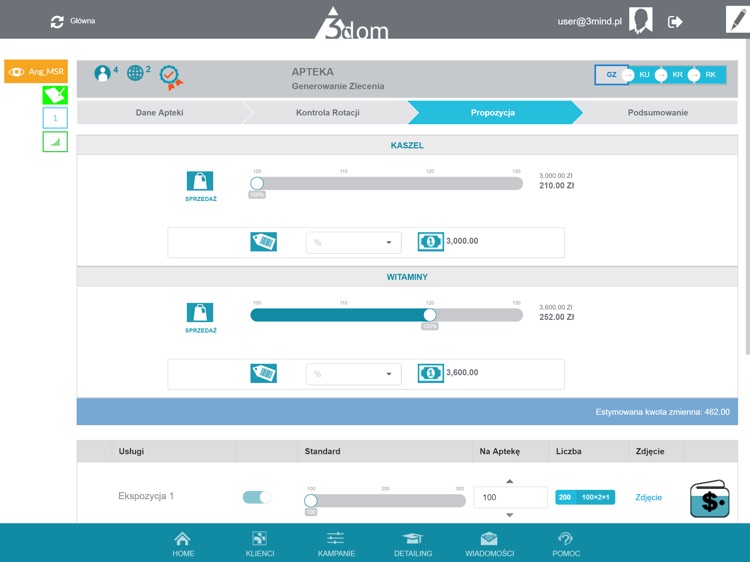Click the Główna refresh icon

pyautogui.click(x=57, y=22)
